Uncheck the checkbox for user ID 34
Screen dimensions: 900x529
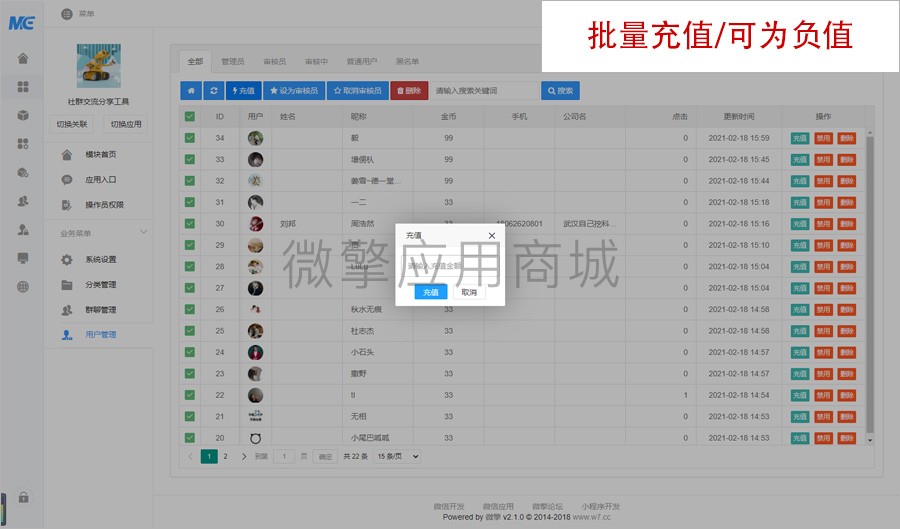click(x=190, y=138)
